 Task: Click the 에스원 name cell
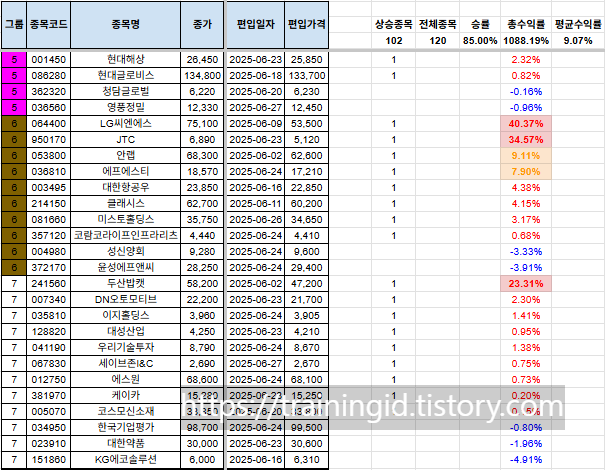(x=125, y=380)
